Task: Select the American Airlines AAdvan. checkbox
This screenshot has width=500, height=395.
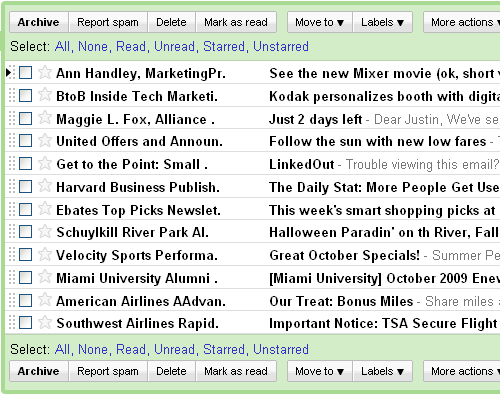Action: click(26, 300)
